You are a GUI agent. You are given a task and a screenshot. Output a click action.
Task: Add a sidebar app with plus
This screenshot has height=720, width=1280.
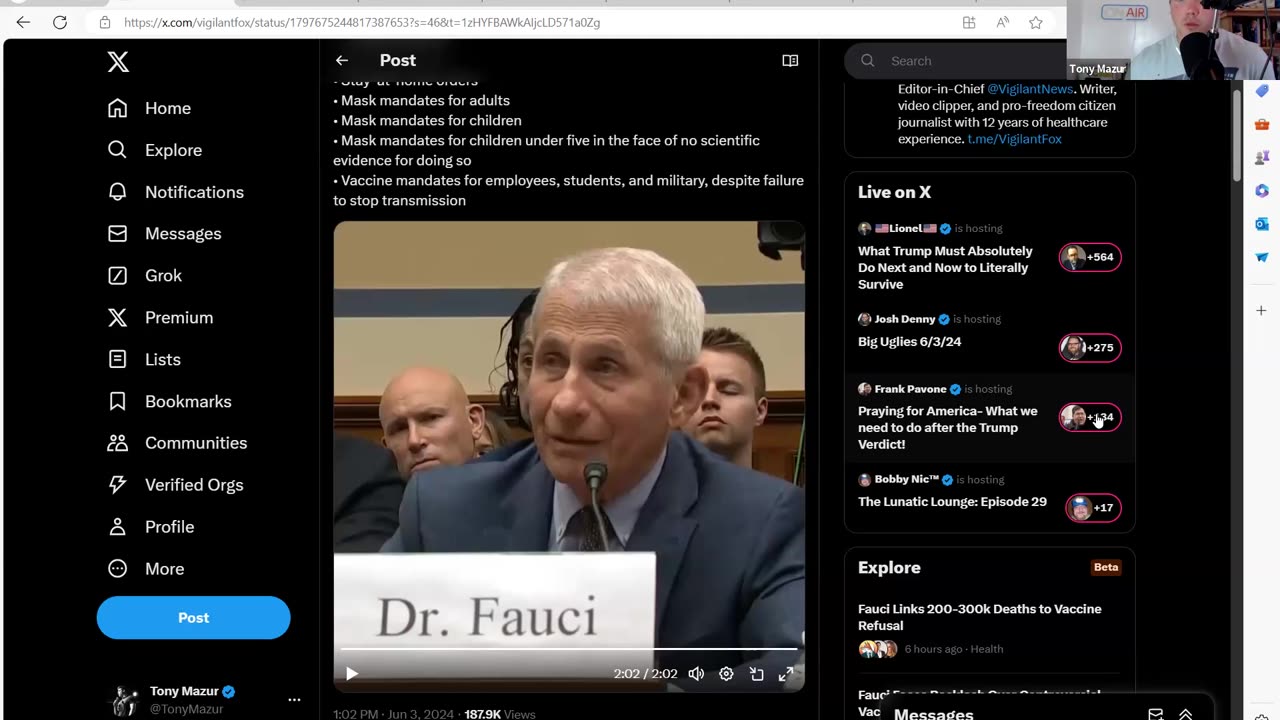[x=1262, y=311]
